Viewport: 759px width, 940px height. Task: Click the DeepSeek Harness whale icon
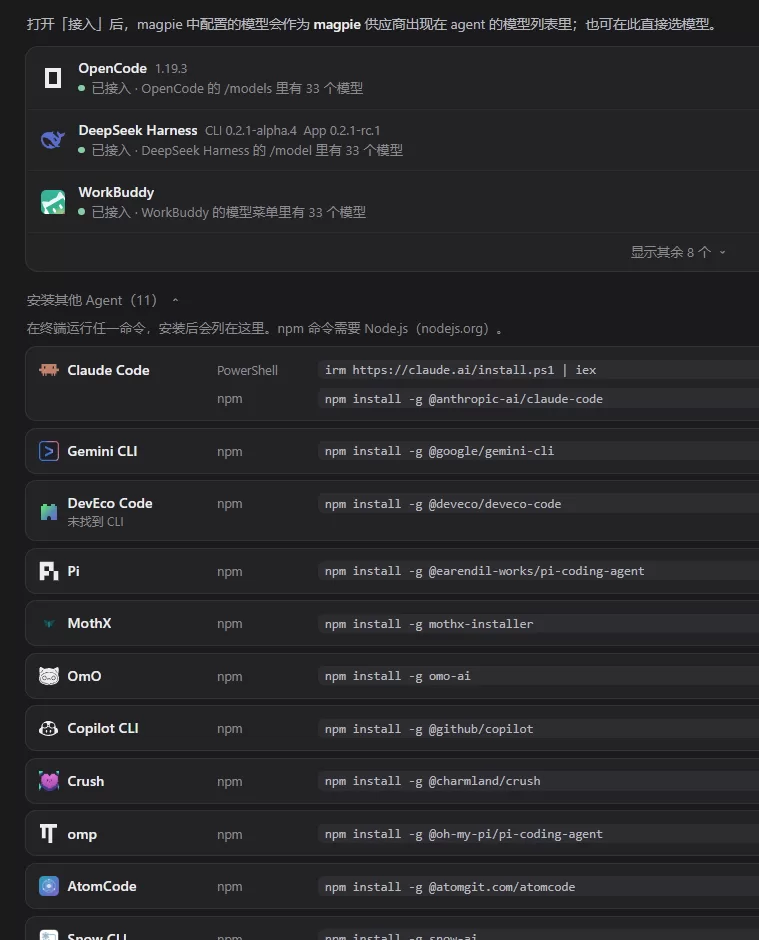[53, 140]
